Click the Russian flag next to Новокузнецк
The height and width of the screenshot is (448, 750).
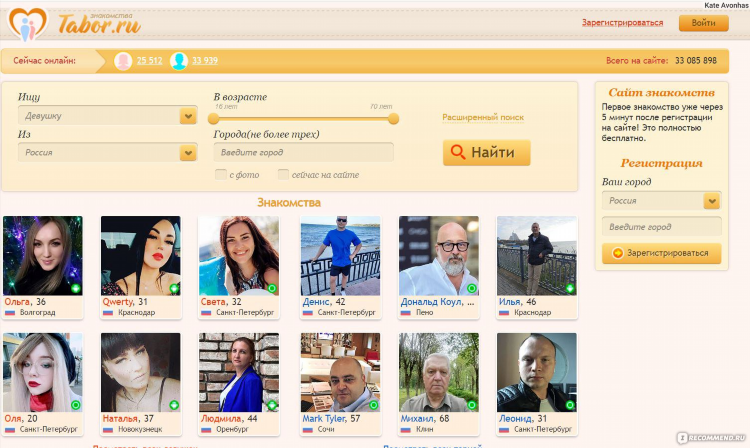click(108, 429)
